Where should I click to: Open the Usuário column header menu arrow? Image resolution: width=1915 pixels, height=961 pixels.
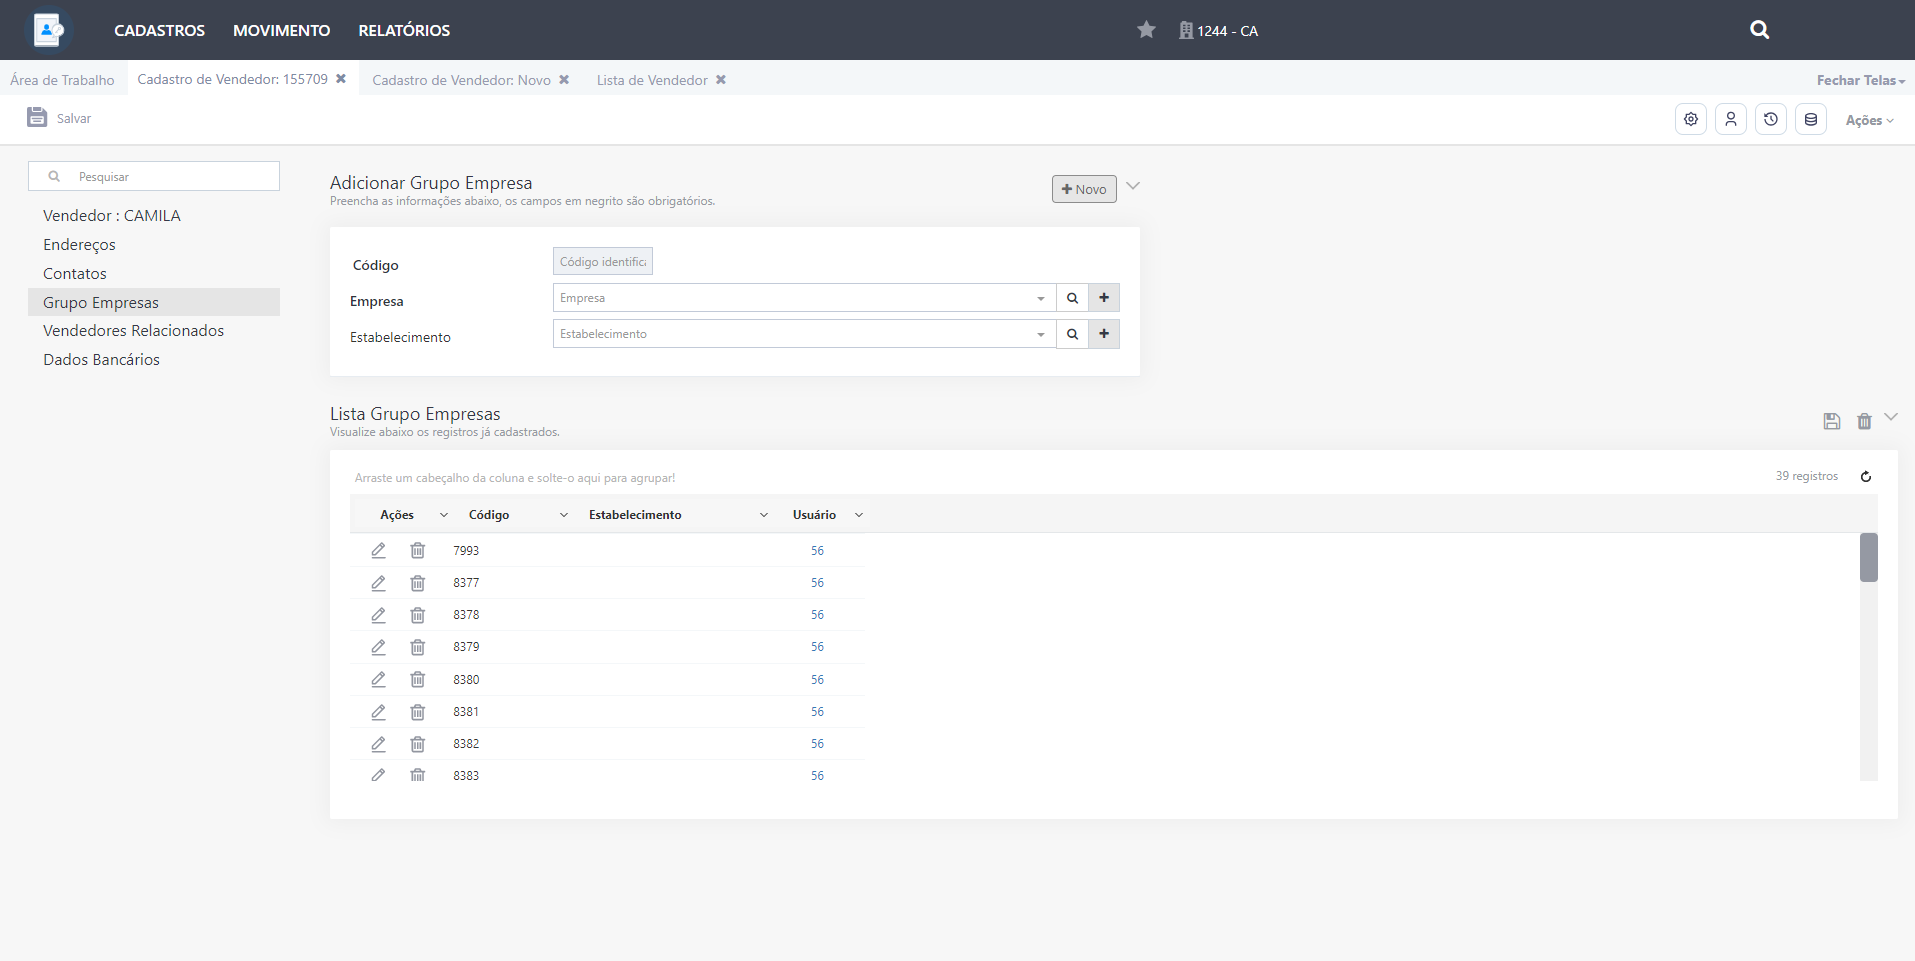point(859,515)
